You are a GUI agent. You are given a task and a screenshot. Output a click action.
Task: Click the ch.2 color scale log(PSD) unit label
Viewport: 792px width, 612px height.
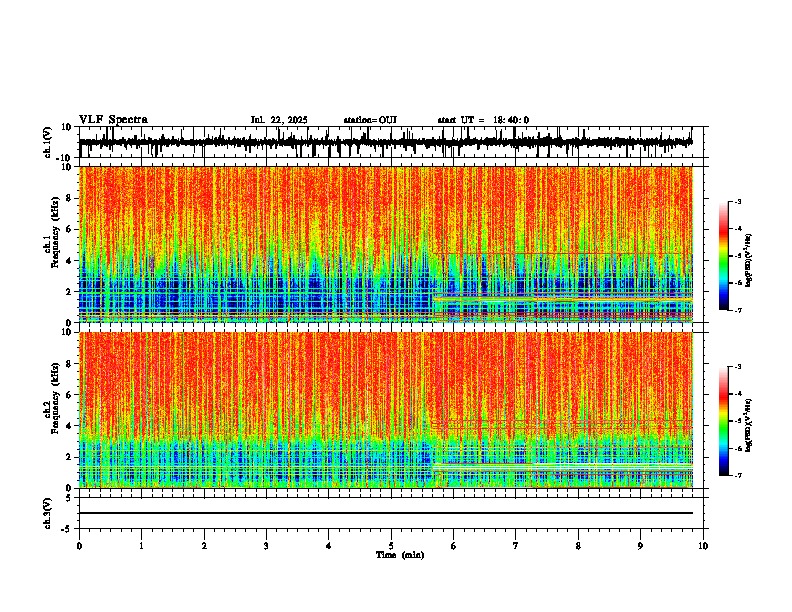(x=749, y=425)
